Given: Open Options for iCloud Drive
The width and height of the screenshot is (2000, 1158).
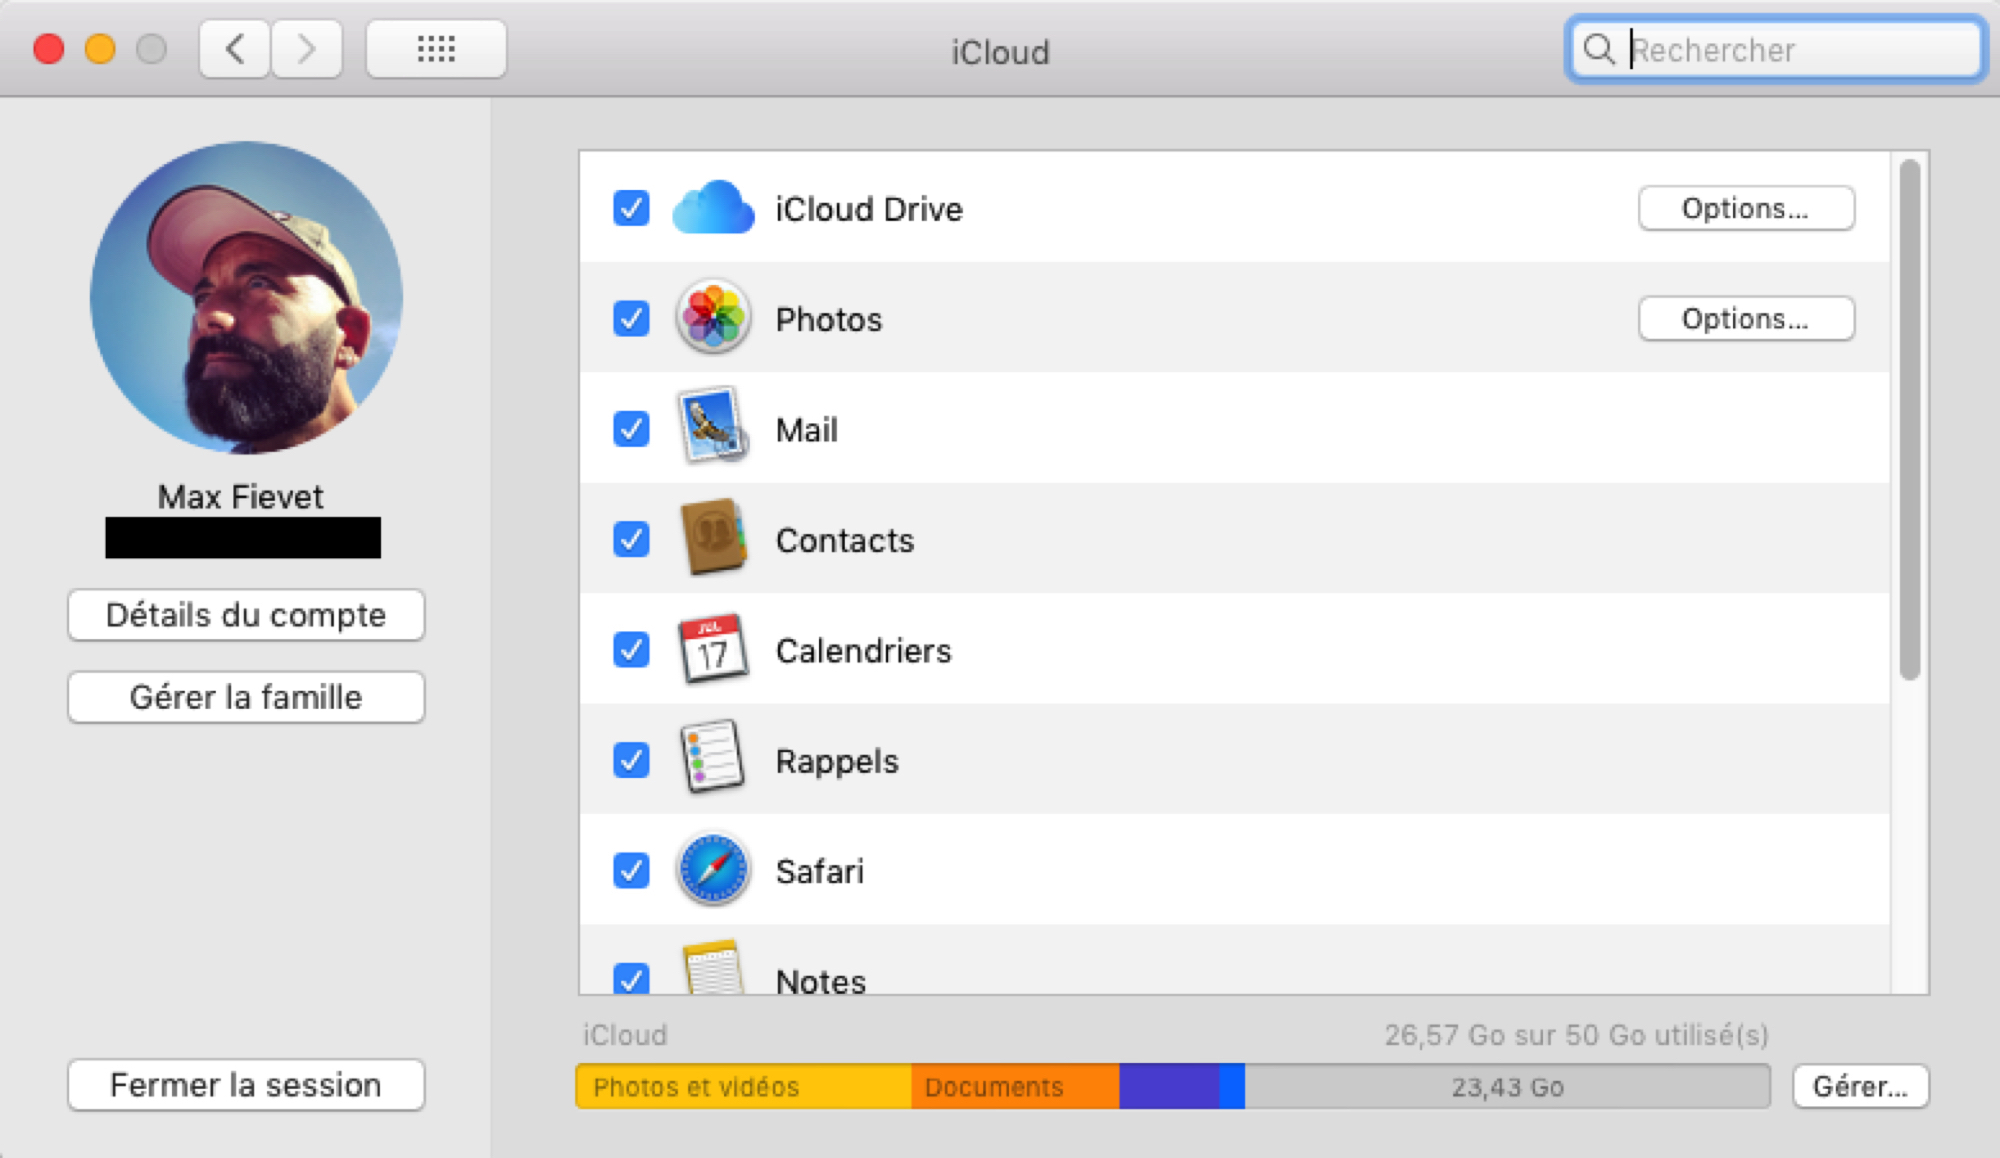Looking at the screenshot, I should (x=1746, y=208).
